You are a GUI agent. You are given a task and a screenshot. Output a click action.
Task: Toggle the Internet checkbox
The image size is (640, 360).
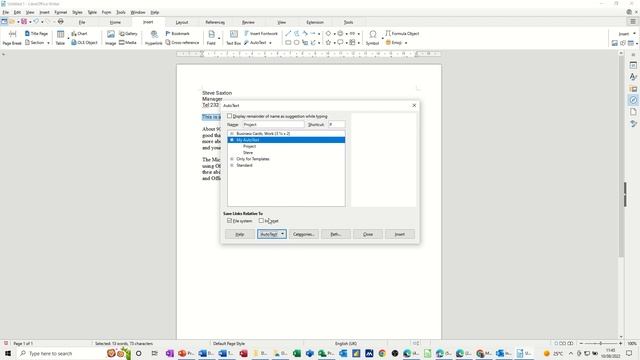[261, 221]
